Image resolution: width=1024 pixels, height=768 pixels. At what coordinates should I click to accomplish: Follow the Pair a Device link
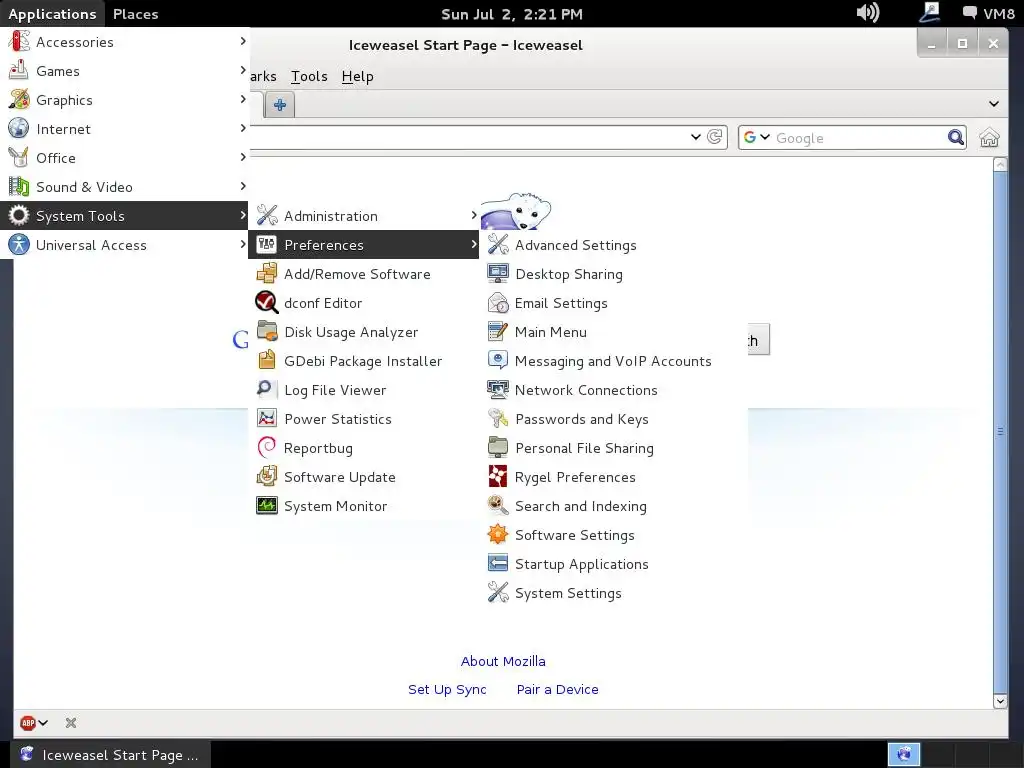[x=557, y=689]
